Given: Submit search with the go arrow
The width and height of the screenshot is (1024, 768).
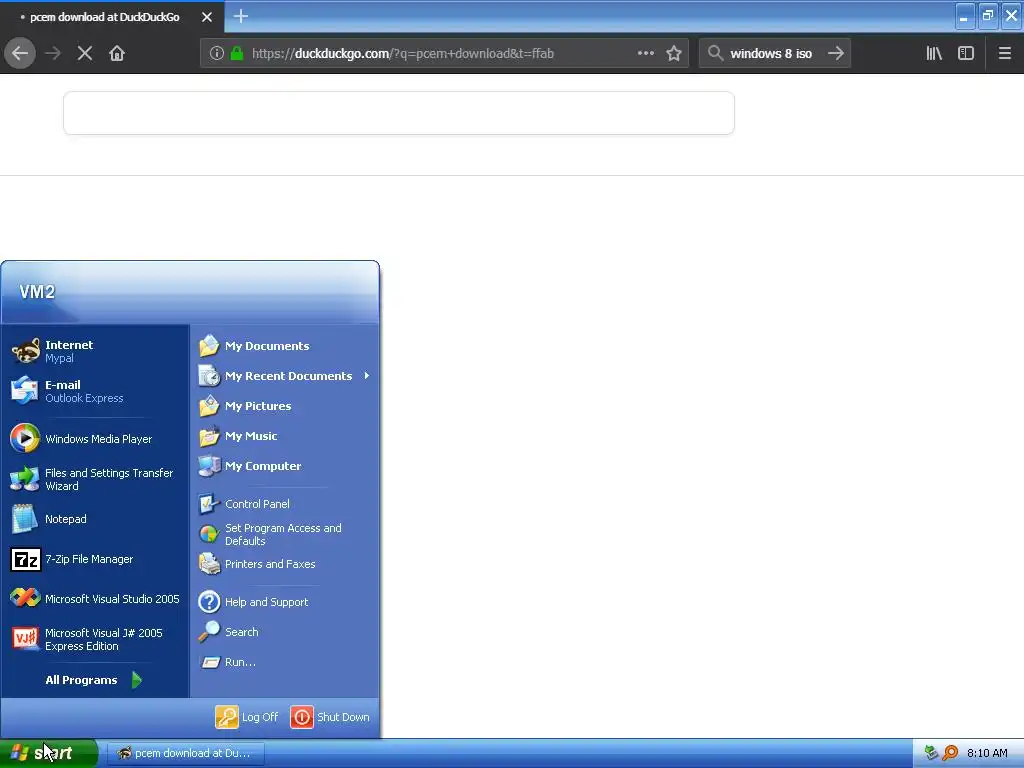Looking at the screenshot, I should pos(836,54).
